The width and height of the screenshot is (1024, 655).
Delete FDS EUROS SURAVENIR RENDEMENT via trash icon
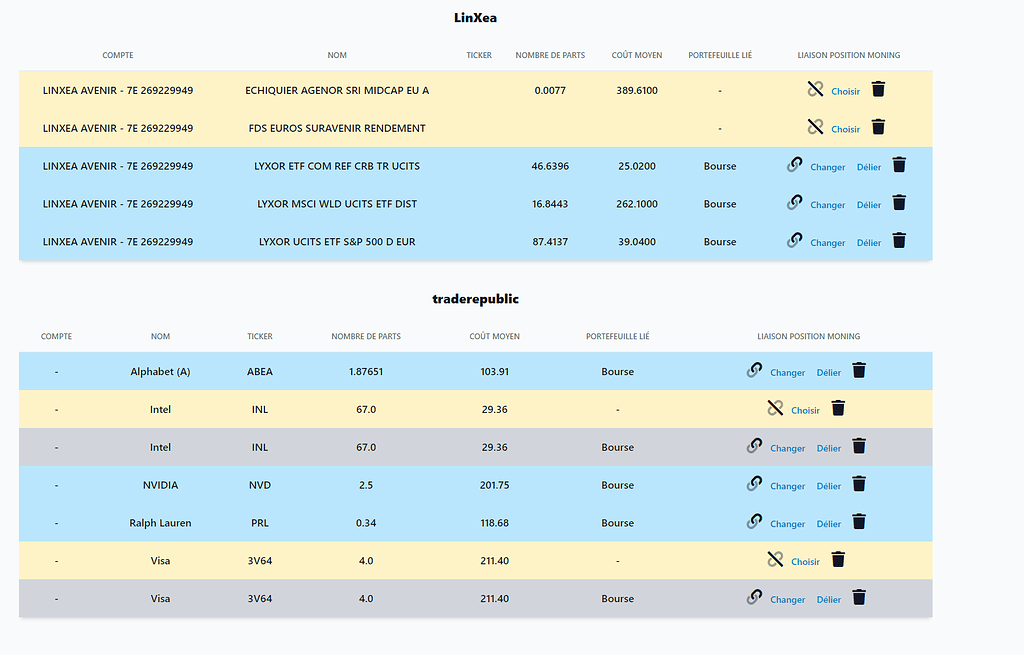point(878,127)
